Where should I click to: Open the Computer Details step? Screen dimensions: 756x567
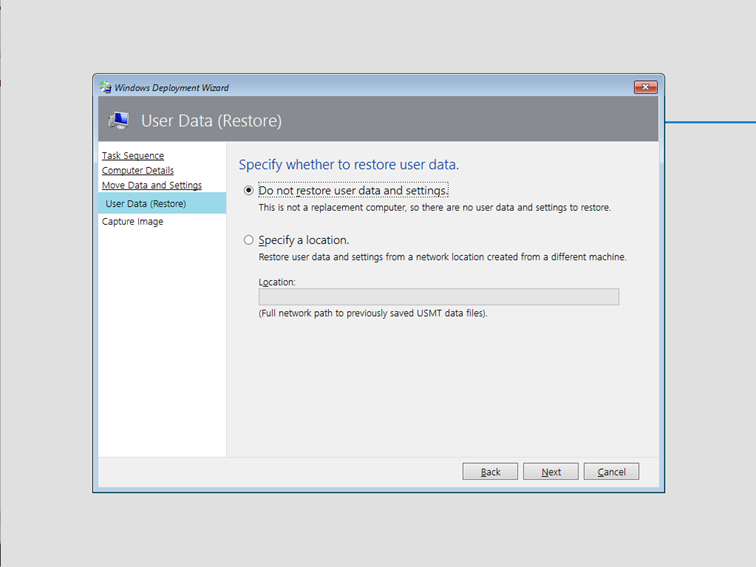[x=137, y=170]
